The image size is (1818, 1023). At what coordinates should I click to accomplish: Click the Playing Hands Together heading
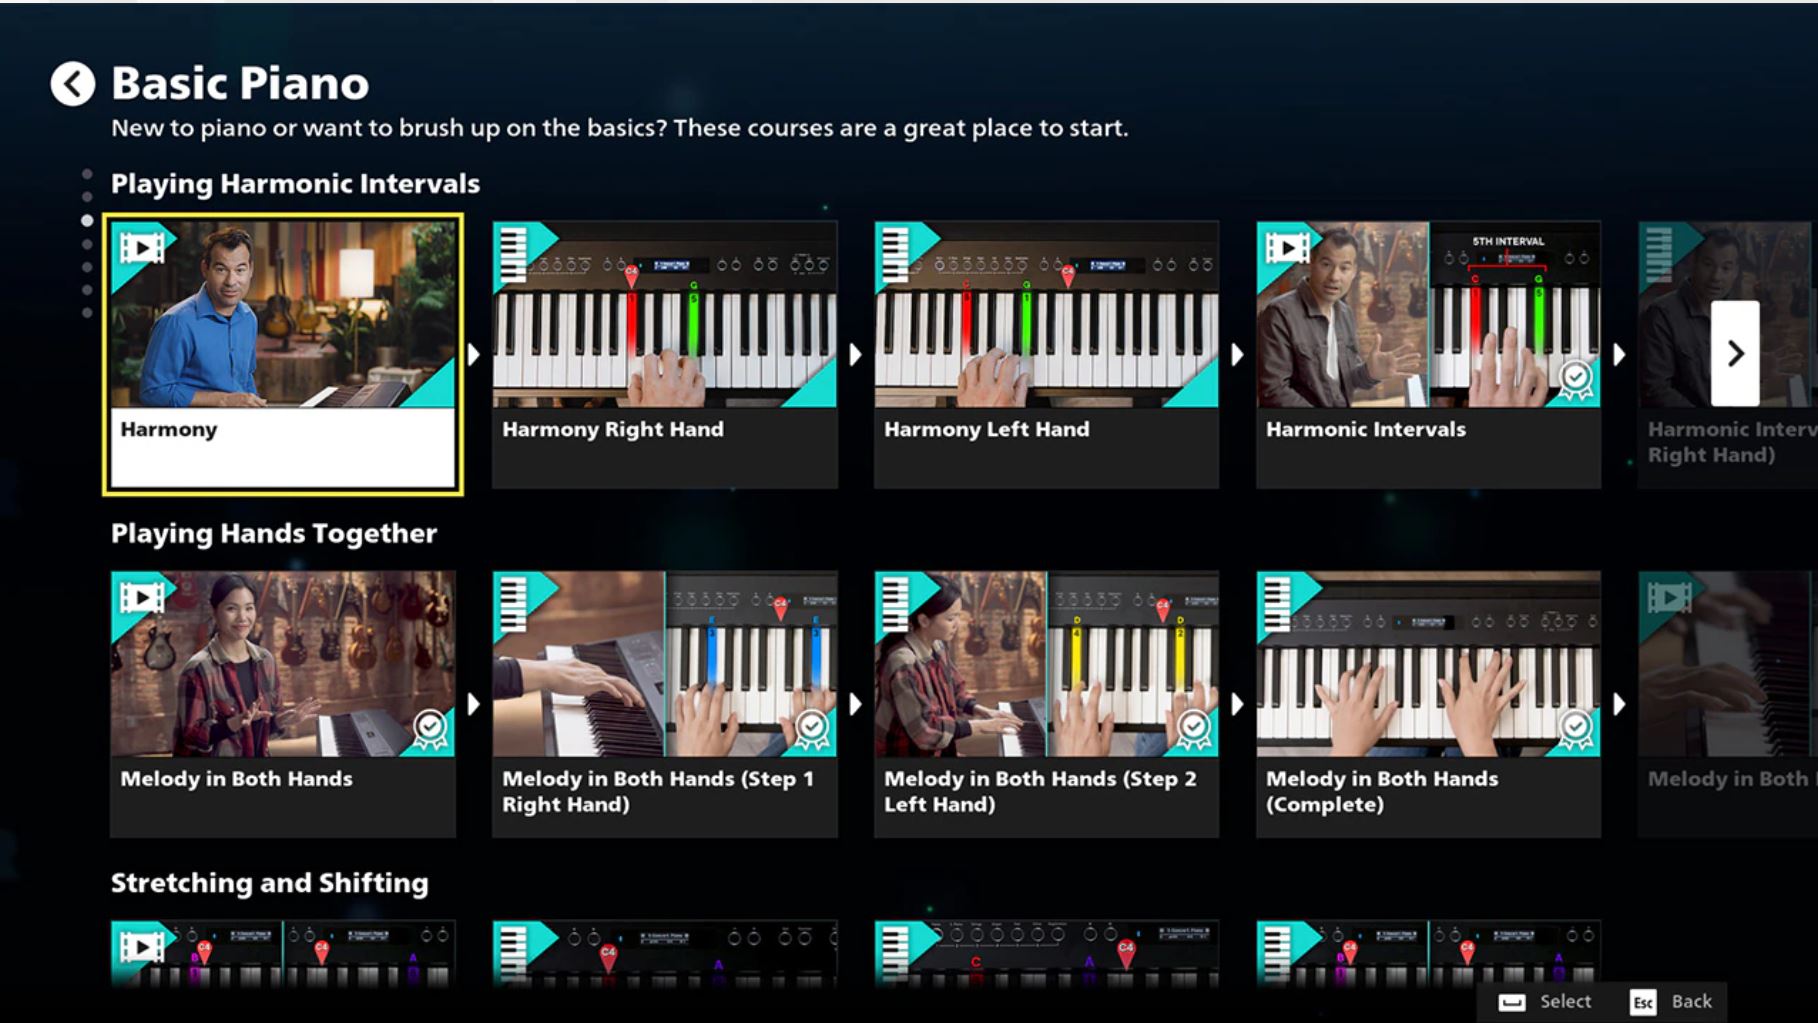(274, 533)
